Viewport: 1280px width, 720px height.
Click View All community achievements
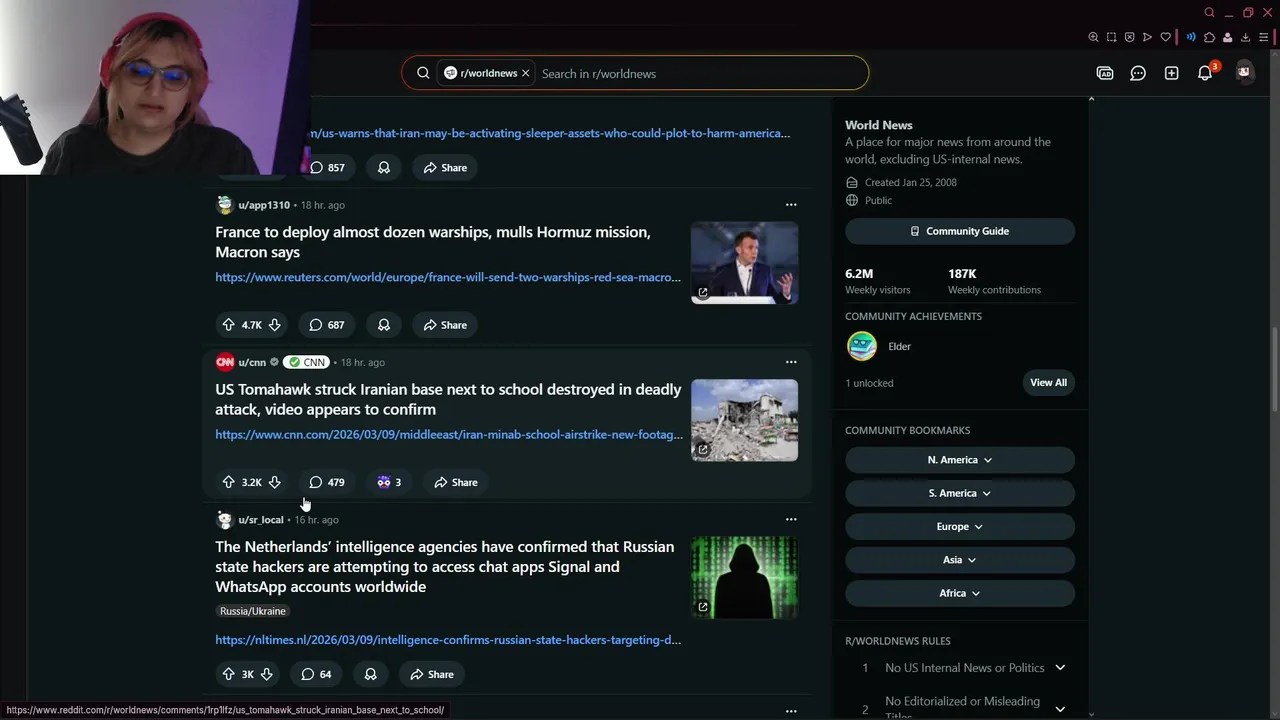[x=1048, y=382]
